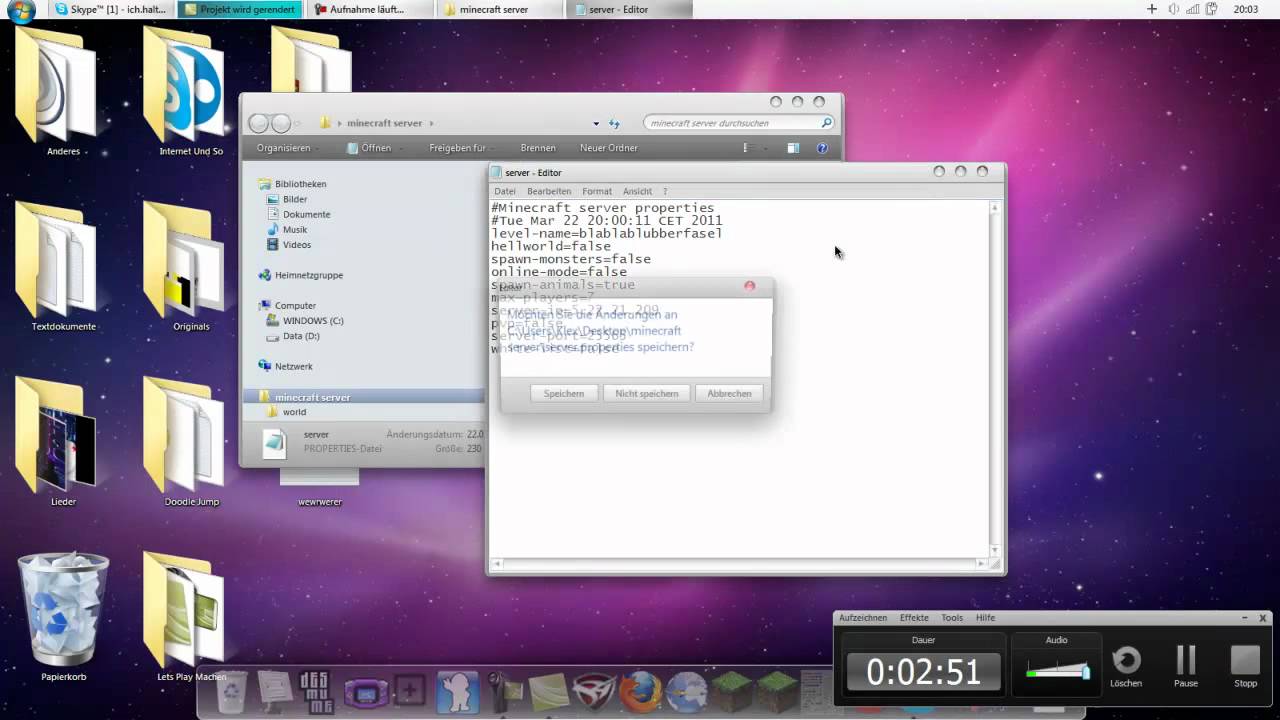The width and height of the screenshot is (1280, 720).
Task: Open the Format menu in Editor
Action: (x=597, y=191)
